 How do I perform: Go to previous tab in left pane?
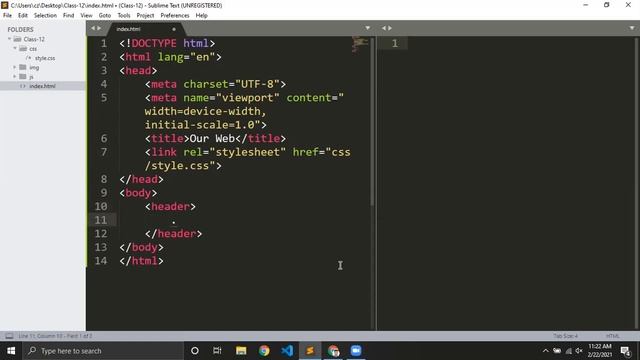(93, 28)
